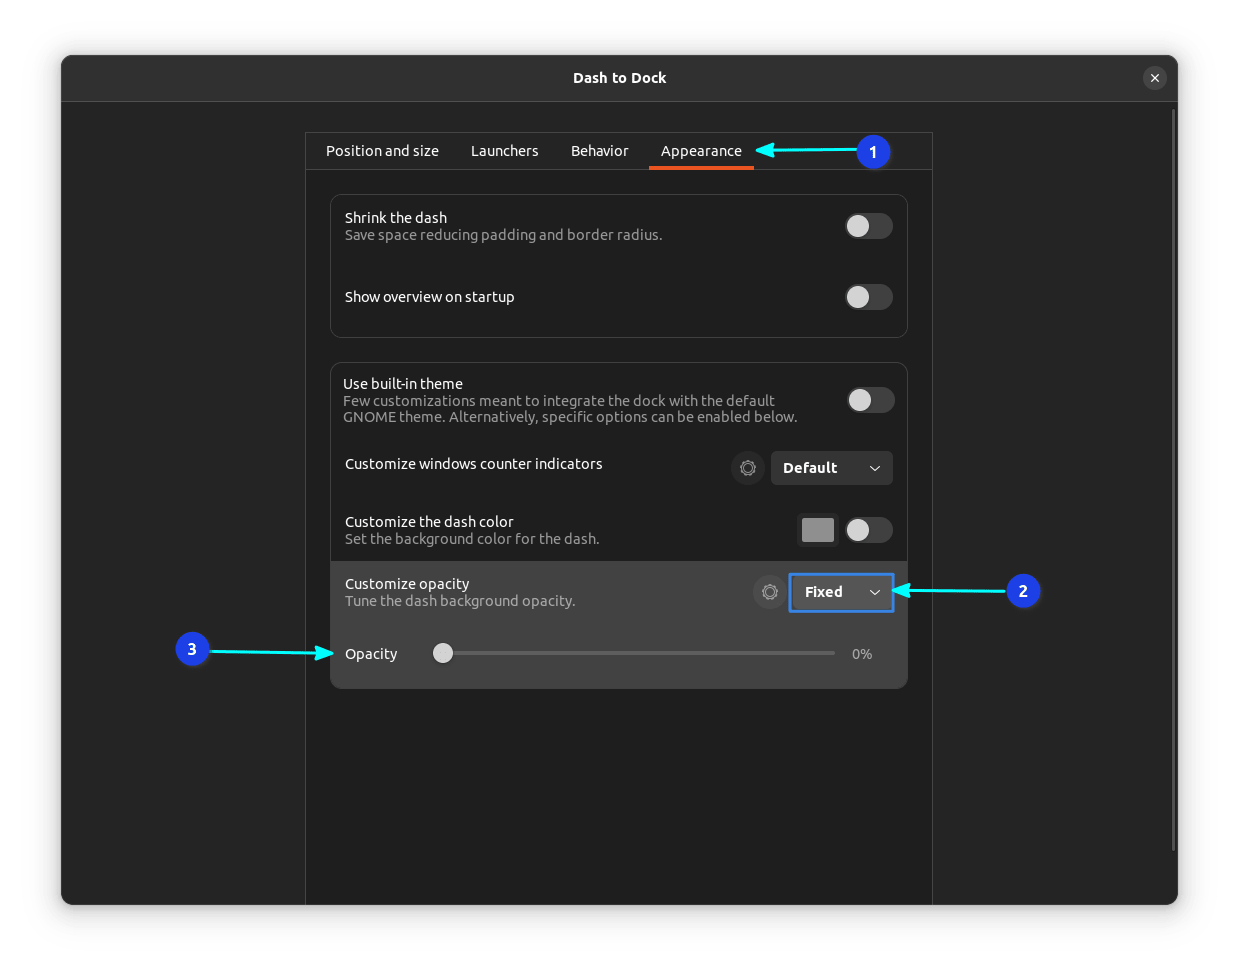Viewport: 1239px width, 972px height.
Task: Click the middle of the Opacity slider track
Action: pos(638,653)
